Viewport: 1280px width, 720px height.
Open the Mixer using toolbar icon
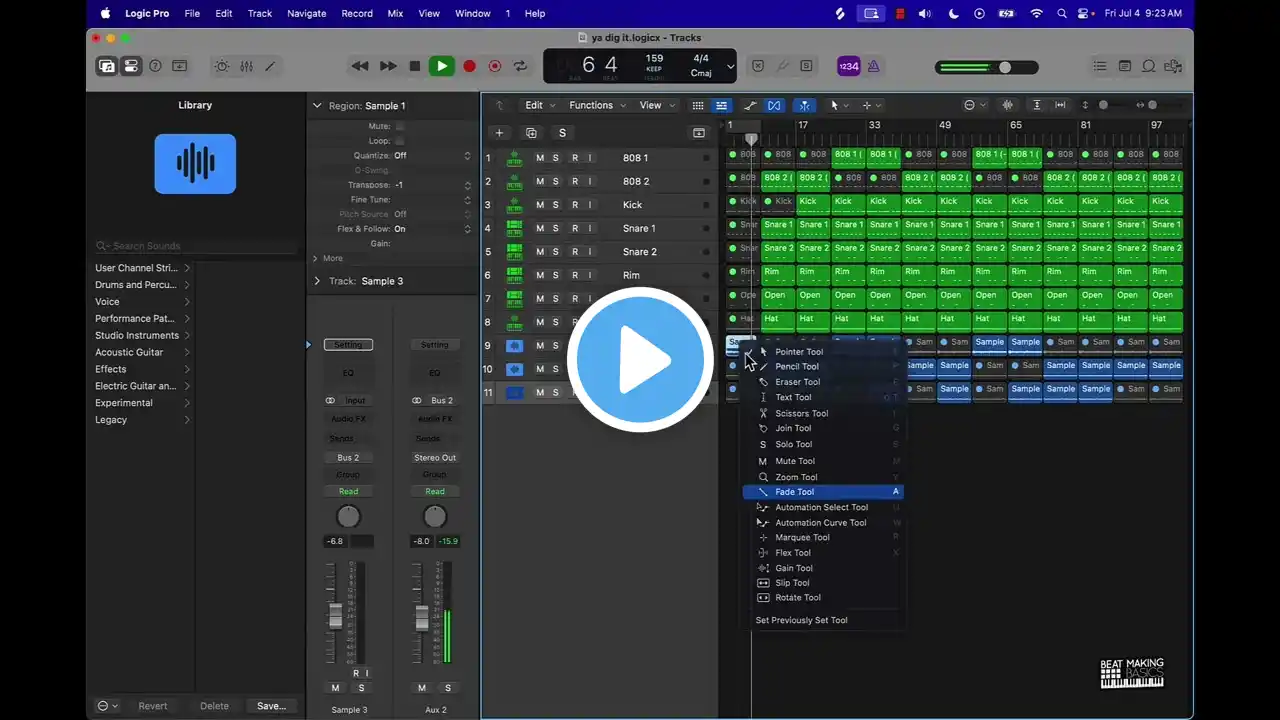pos(246,66)
